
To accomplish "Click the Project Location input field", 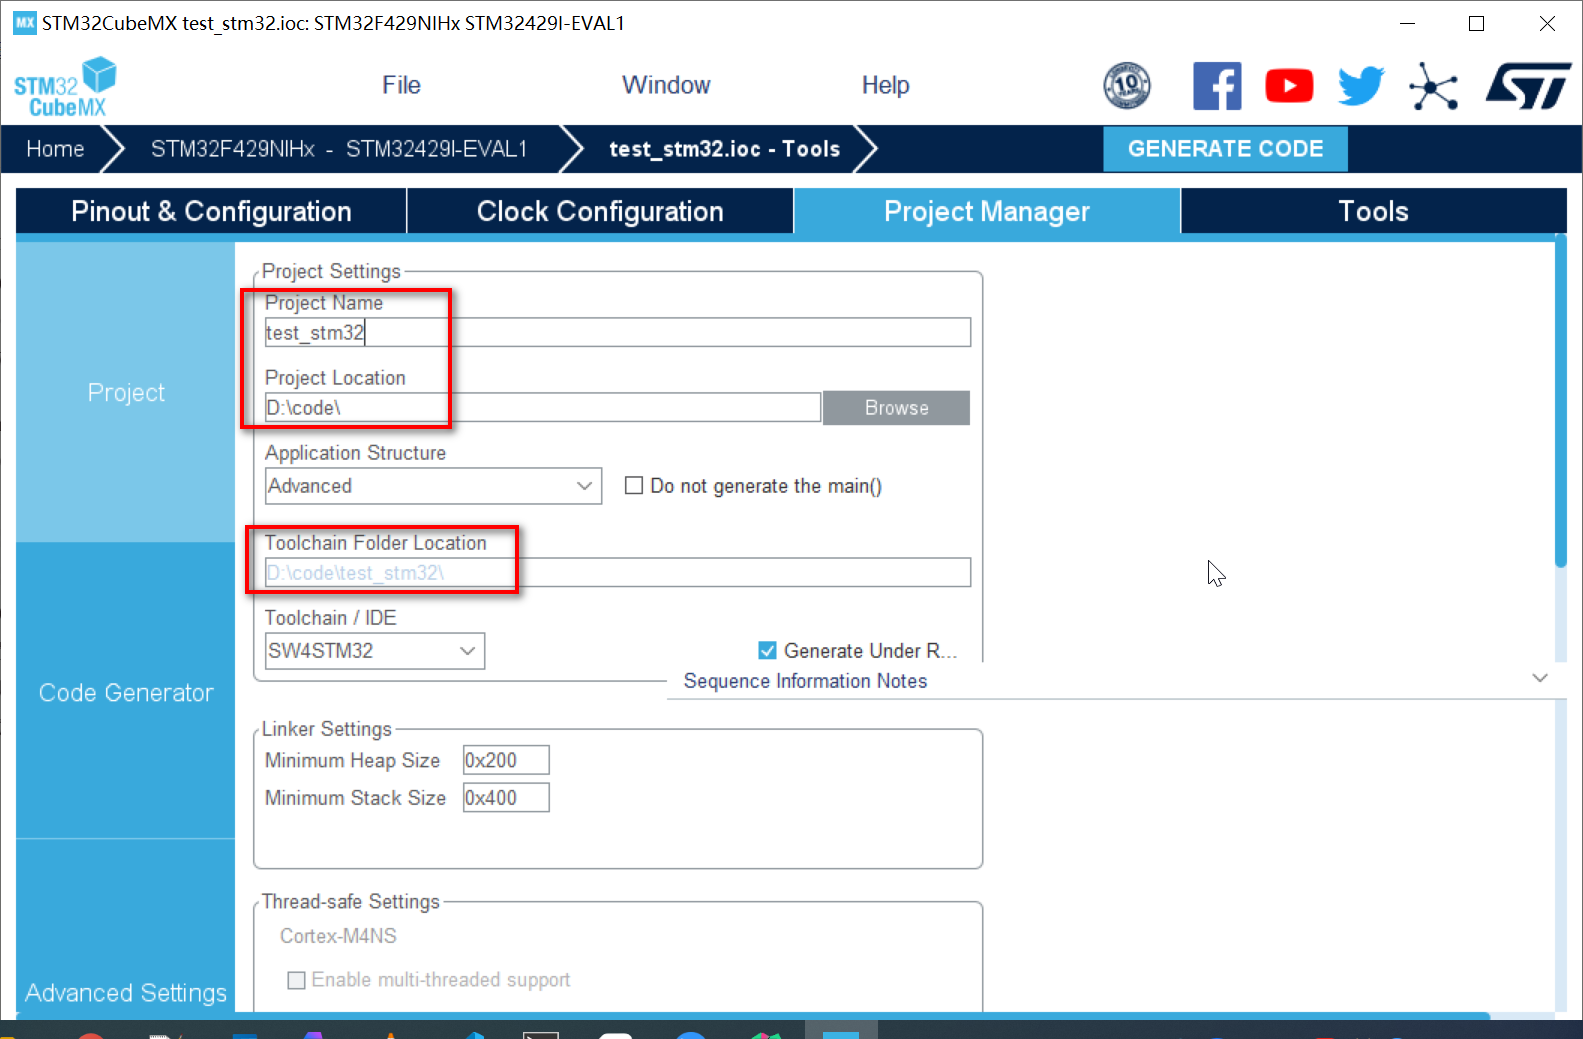I will (542, 407).
